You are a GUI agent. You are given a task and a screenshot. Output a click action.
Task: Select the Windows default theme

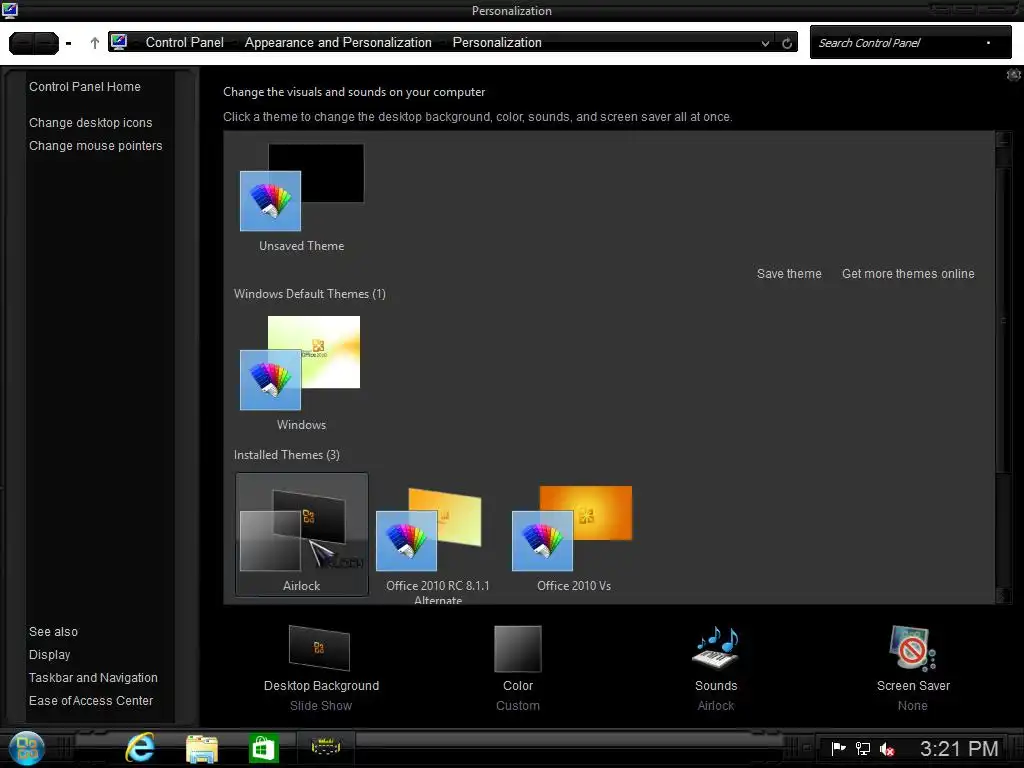coord(301,374)
